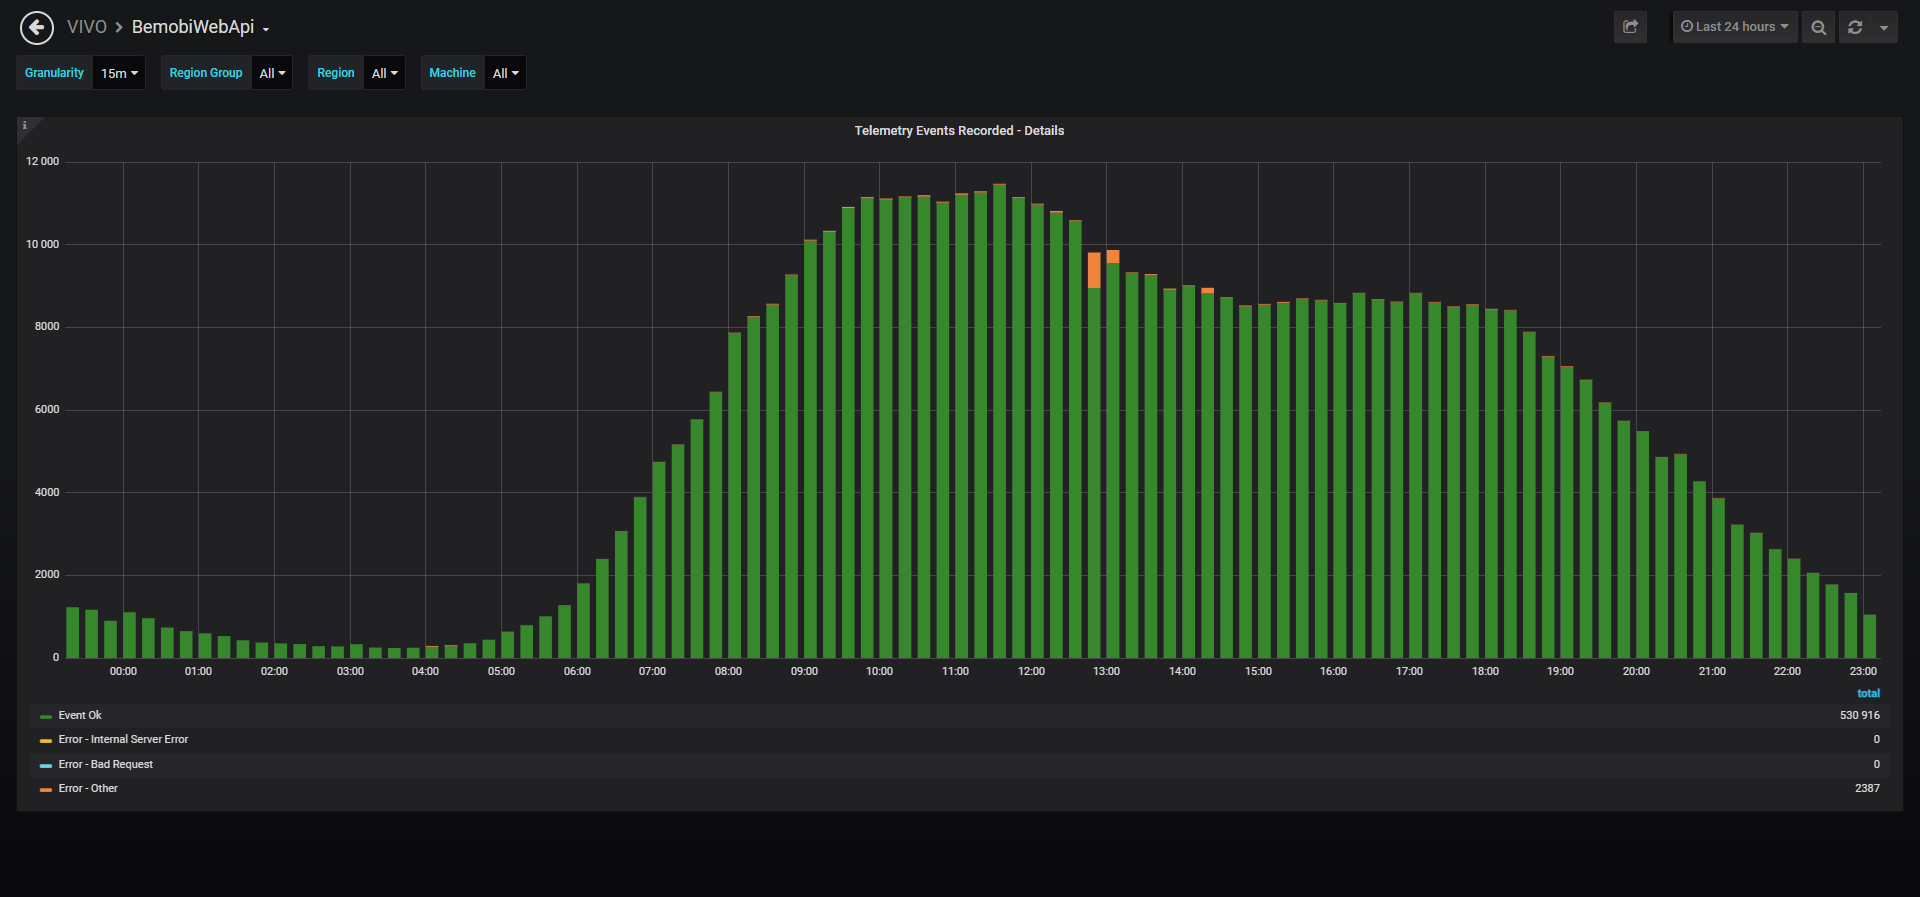Click the green Event Ok color swatch
This screenshot has width=1920, height=897.
pyautogui.click(x=46, y=716)
